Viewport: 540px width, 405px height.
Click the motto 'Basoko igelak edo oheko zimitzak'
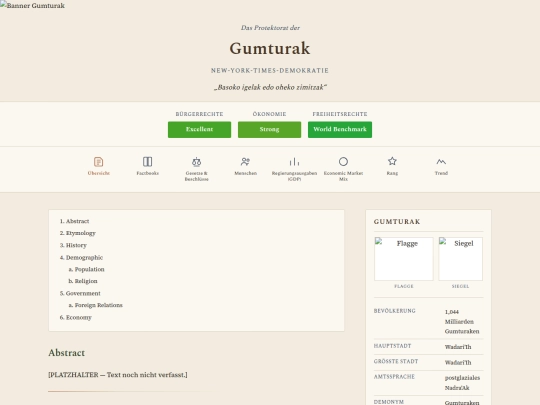[x=270, y=87]
